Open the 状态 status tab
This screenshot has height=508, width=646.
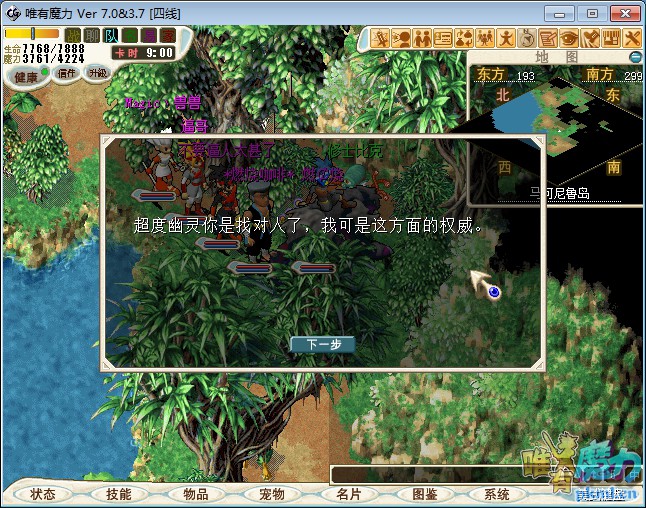42,494
